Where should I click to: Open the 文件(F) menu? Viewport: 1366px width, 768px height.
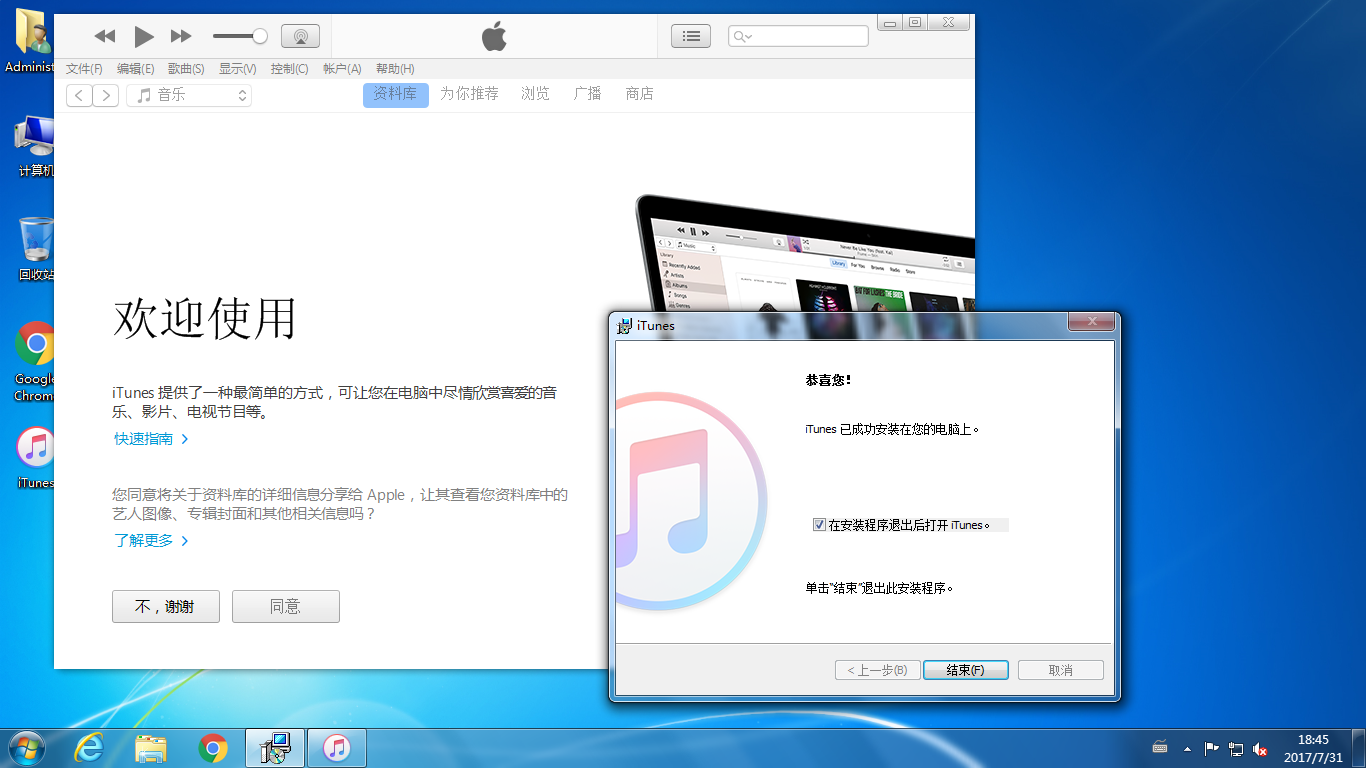click(x=84, y=69)
